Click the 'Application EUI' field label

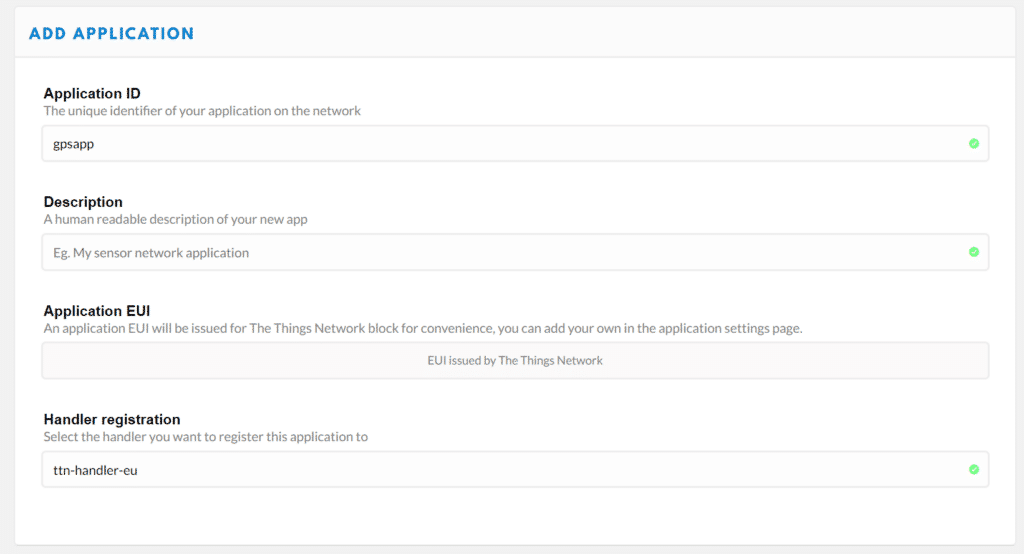tap(97, 311)
